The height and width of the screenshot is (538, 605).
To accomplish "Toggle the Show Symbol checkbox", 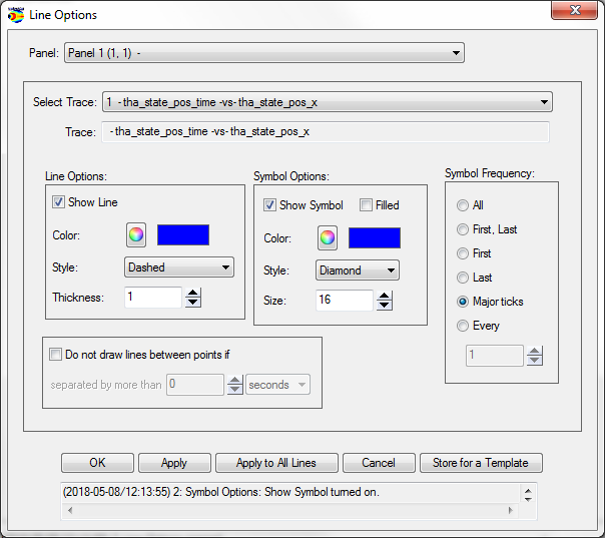I will tap(270, 205).
